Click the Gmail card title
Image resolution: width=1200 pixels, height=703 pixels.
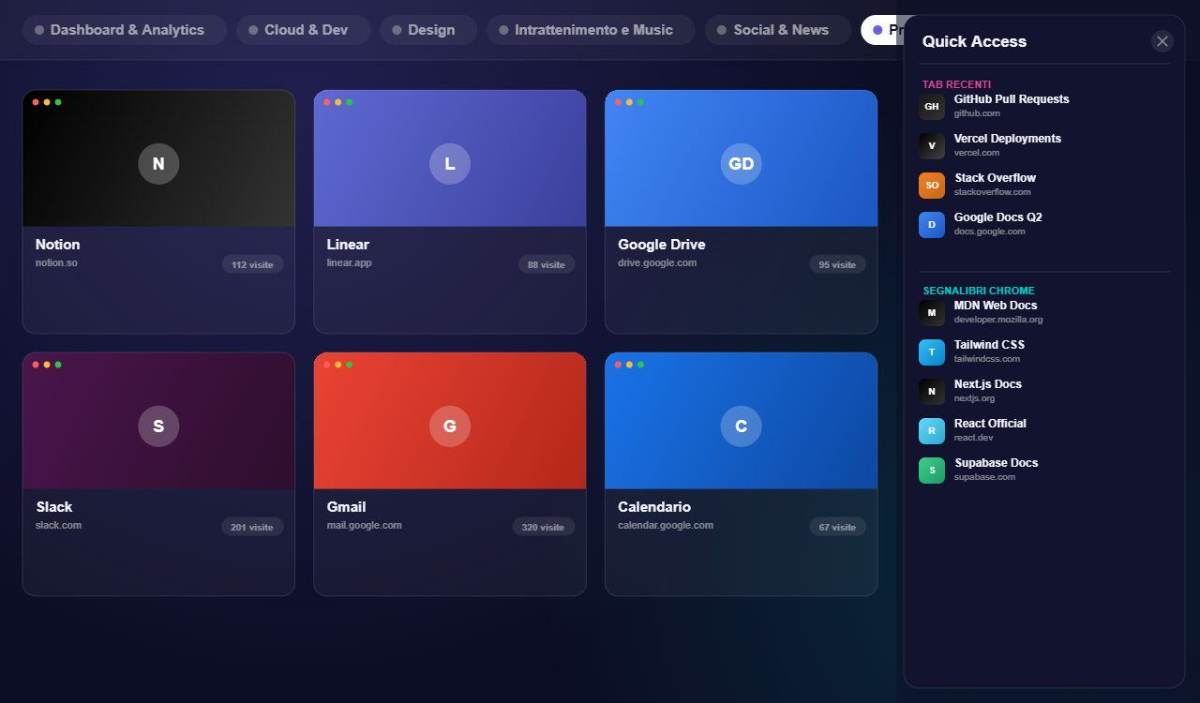click(x=347, y=507)
